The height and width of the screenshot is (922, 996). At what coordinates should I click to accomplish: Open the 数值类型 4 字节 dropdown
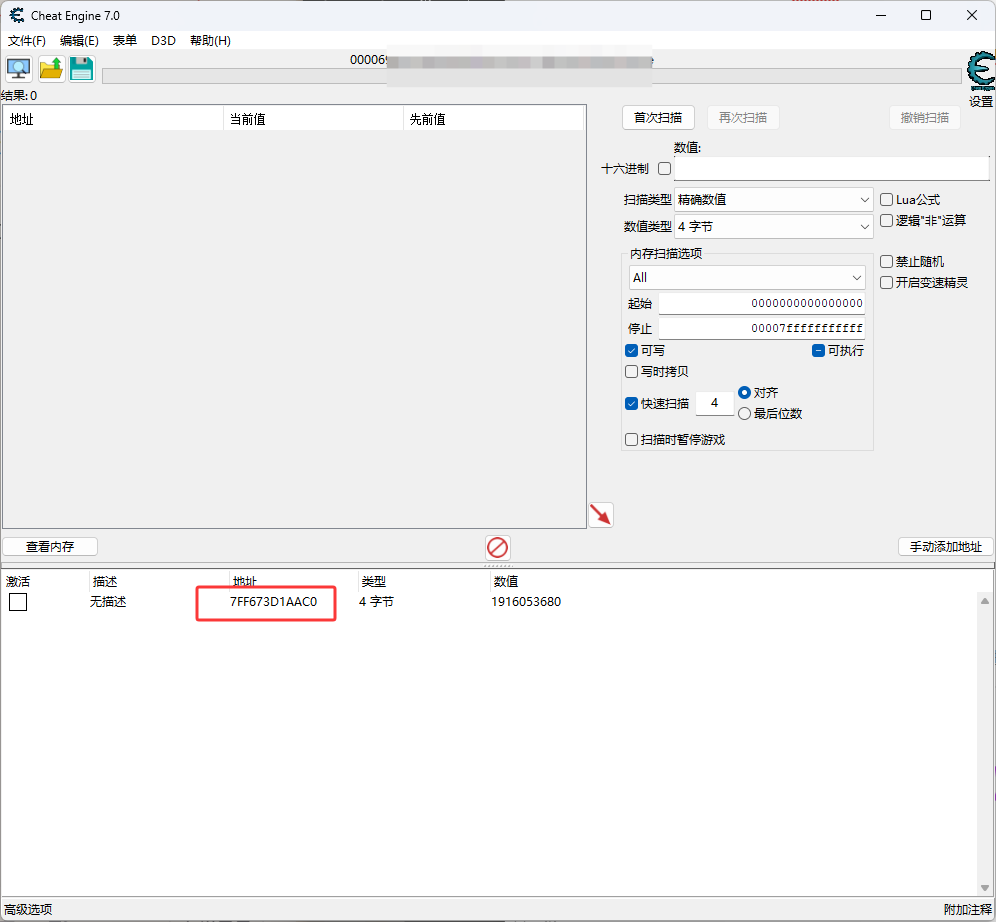coord(773,226)
